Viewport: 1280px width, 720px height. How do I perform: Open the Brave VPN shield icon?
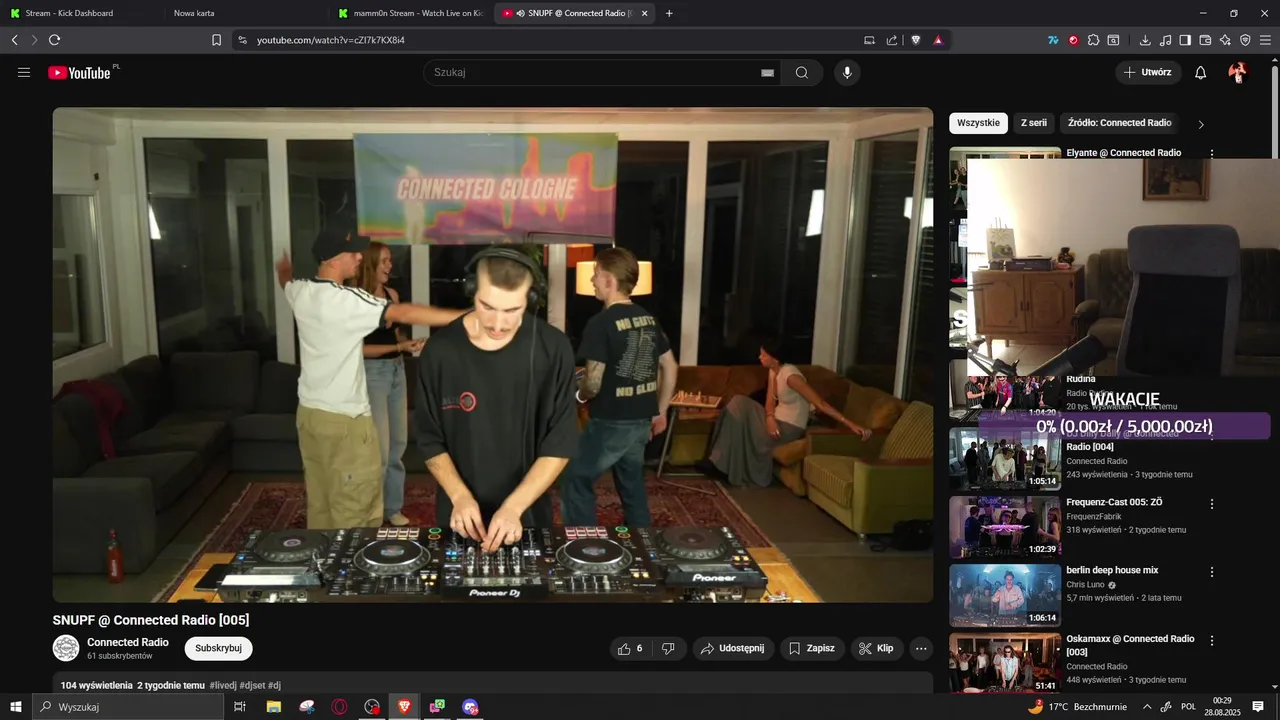pos(1245,40)
